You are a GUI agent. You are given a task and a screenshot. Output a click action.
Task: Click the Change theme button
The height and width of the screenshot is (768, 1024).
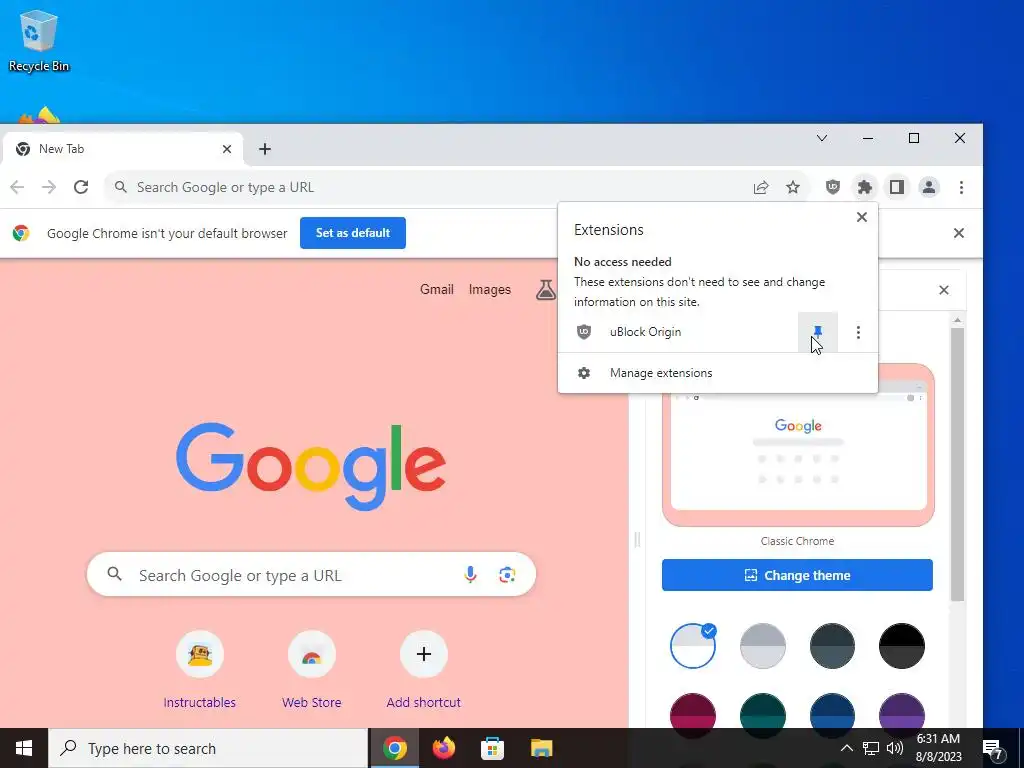pos(797,575)
